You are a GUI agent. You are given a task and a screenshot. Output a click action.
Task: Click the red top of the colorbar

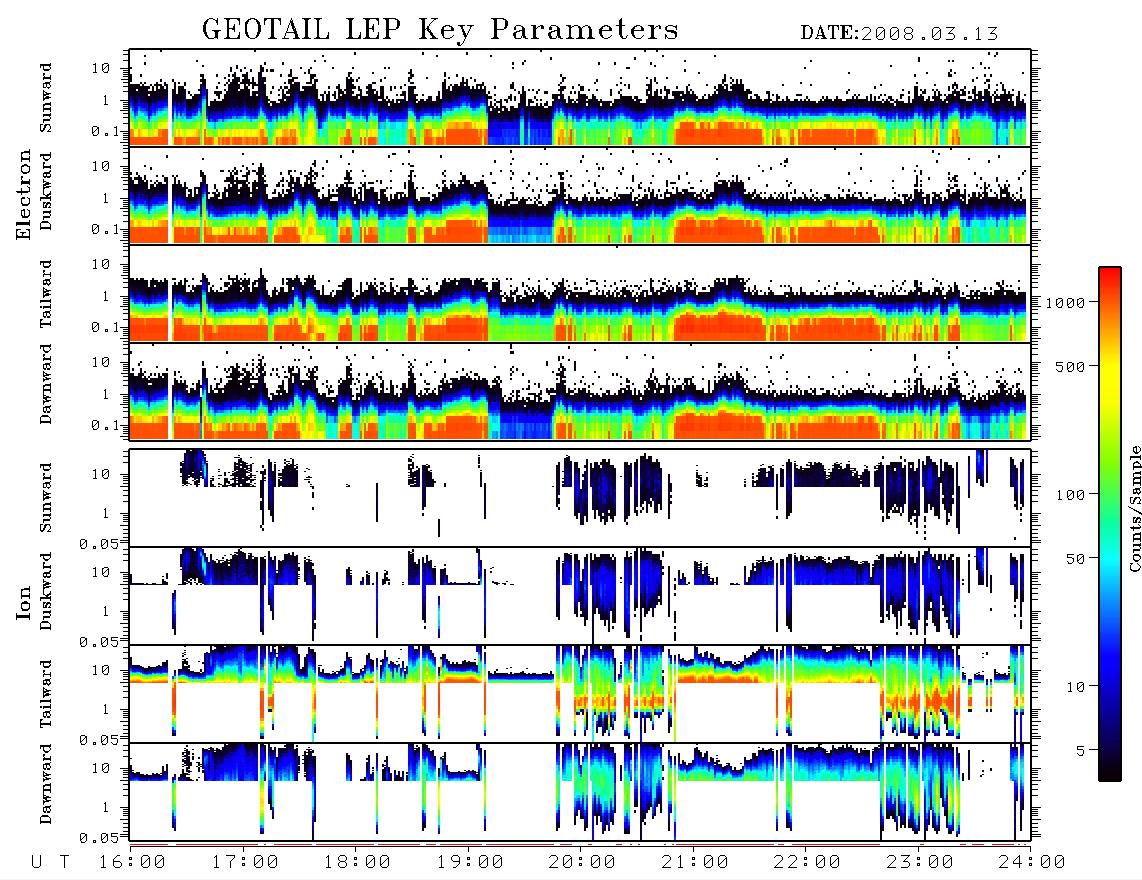coord(1110,273)
